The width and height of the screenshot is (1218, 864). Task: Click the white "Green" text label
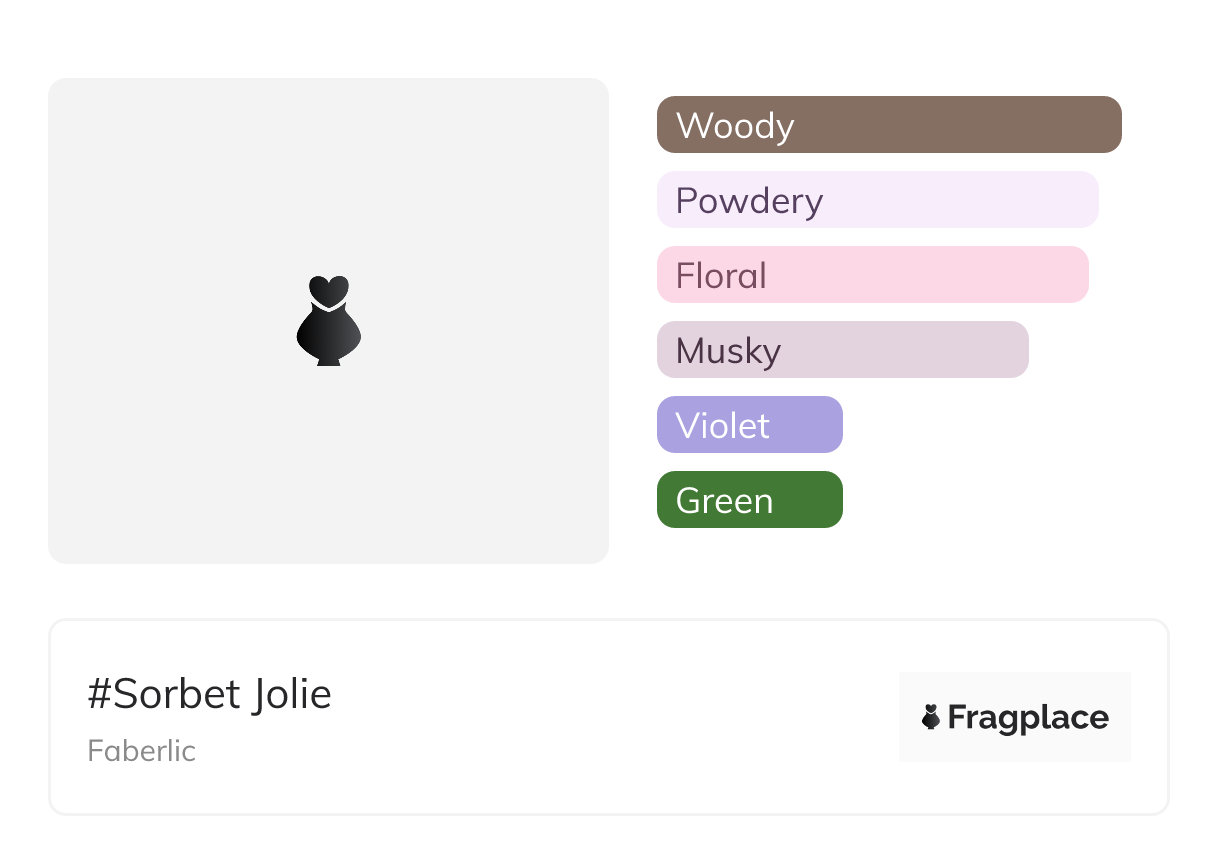(x=724, y=501)
